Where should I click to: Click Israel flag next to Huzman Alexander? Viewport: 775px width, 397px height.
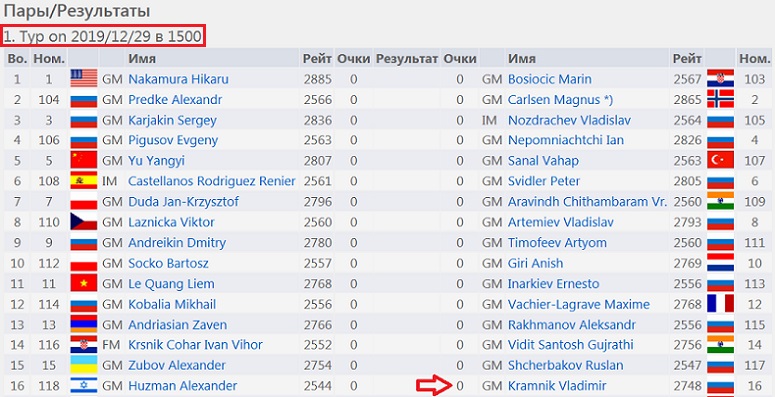tap(84, 386)
